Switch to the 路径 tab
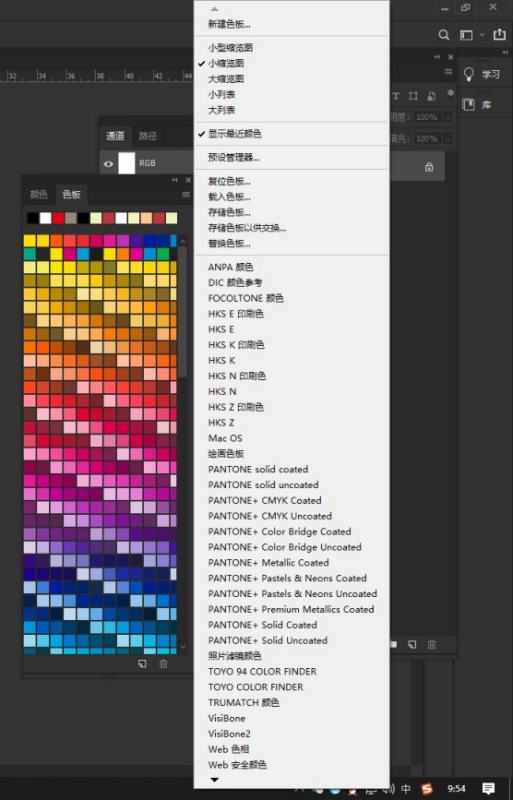The height and width of the screenshot is (800, 513). [x=148, y=136]
